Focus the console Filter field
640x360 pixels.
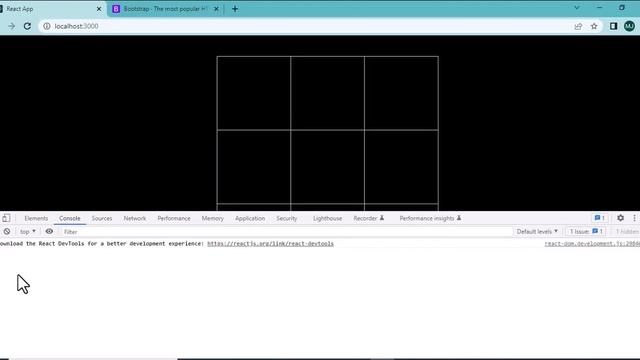286,231
